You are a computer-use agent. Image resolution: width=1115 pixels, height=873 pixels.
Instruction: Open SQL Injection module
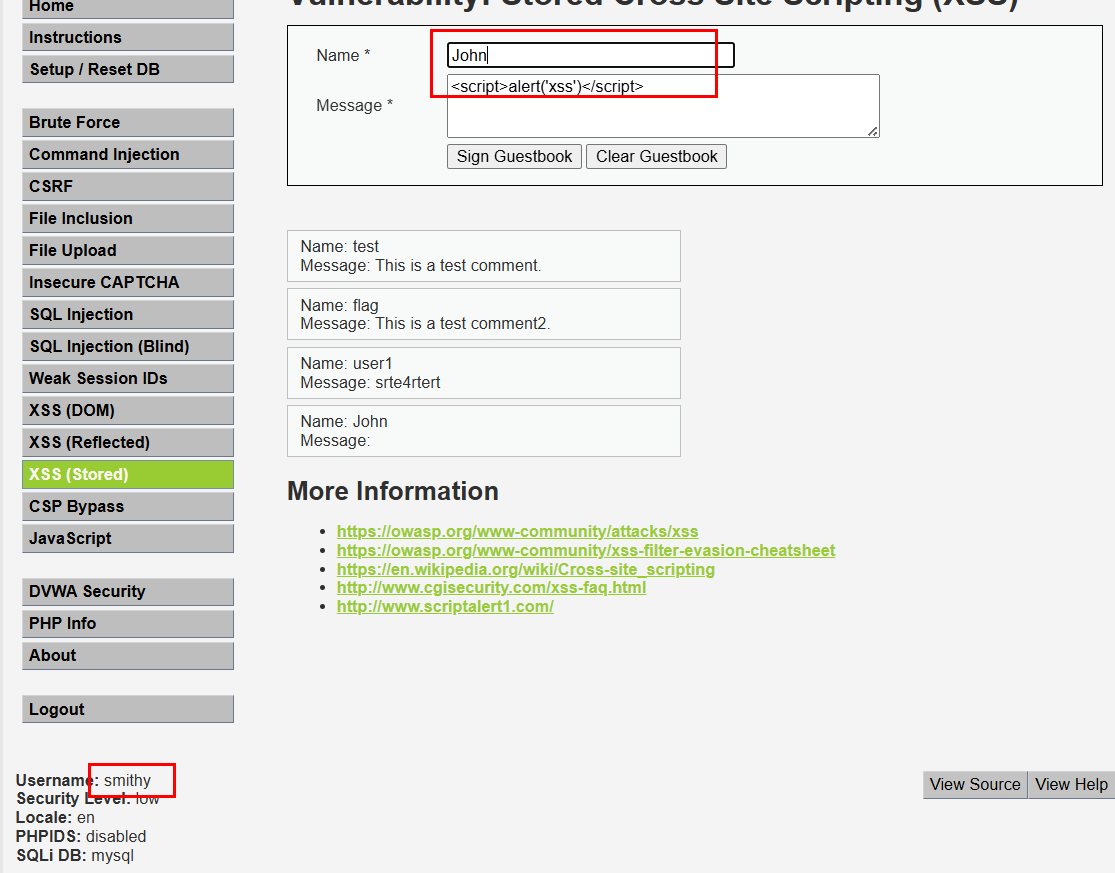tap(128, 314)
